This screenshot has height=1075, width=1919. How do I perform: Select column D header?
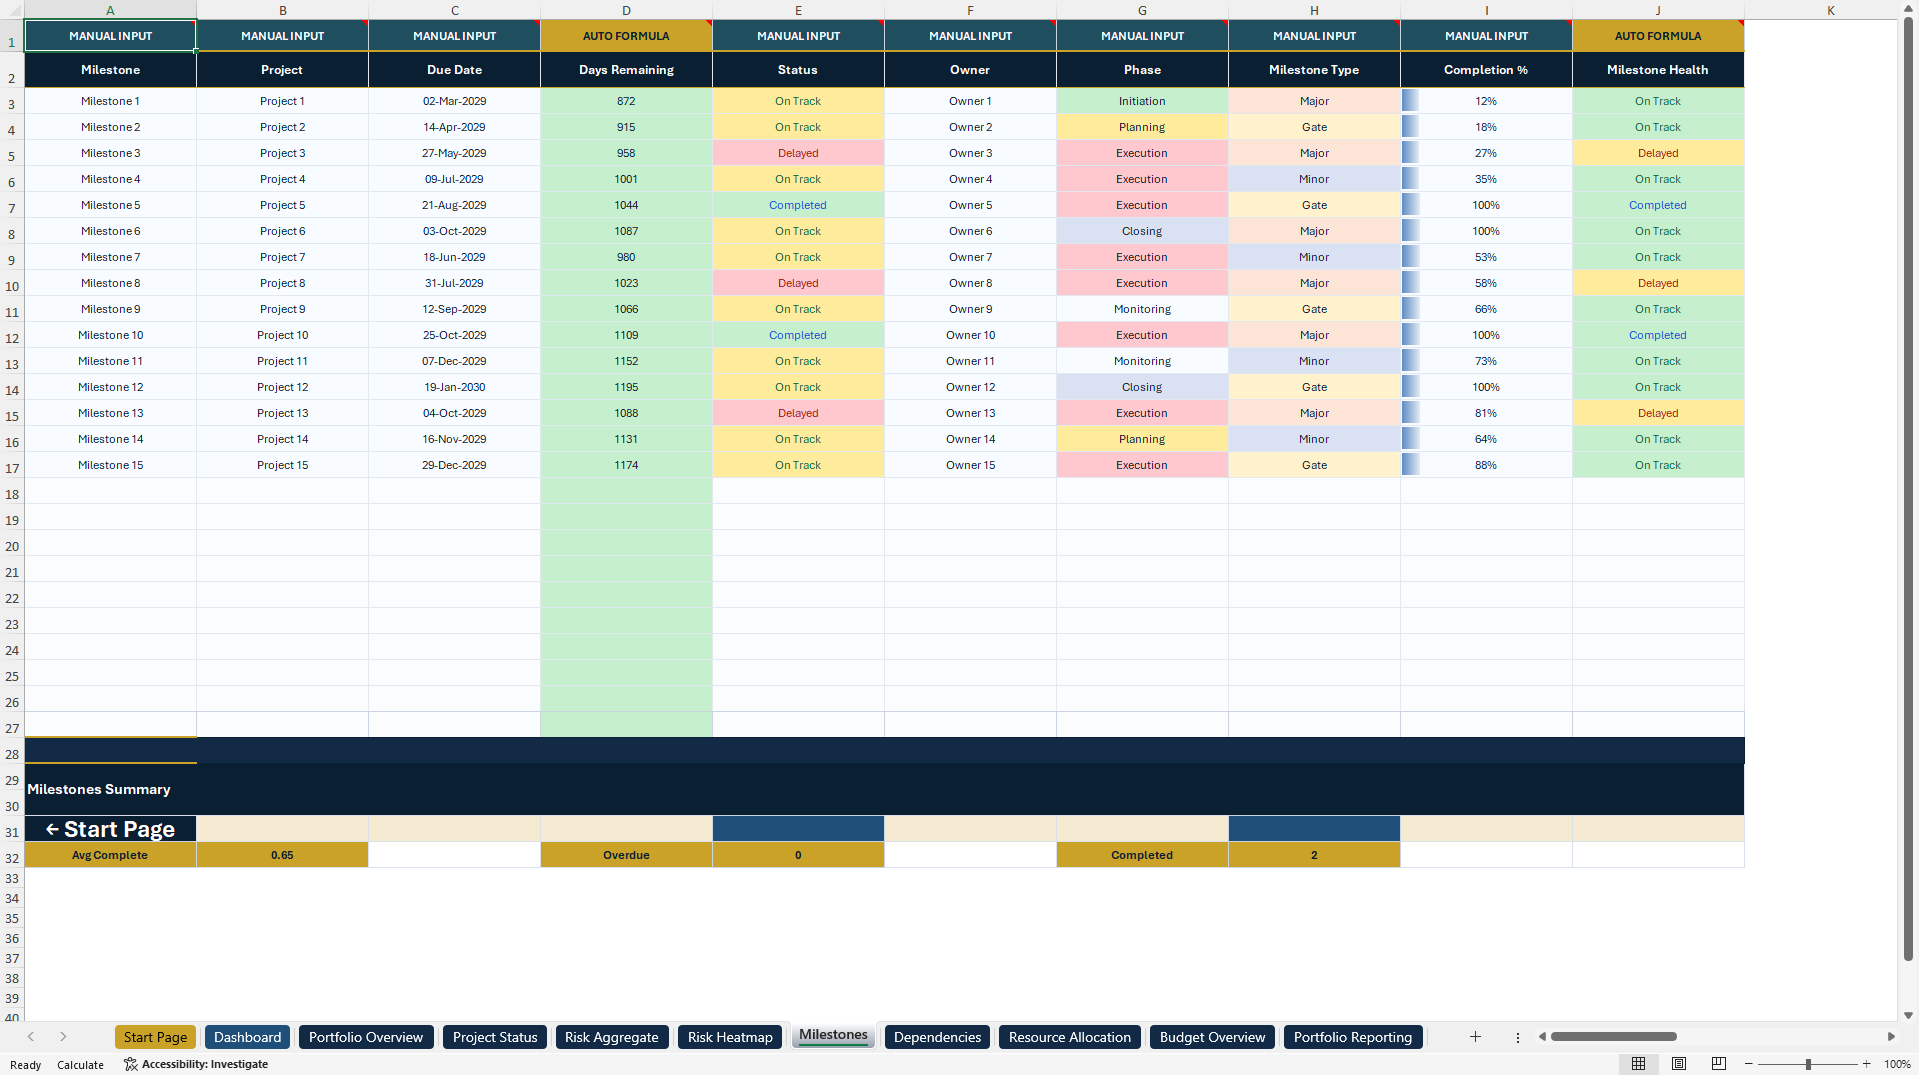(x=626, y=10)
